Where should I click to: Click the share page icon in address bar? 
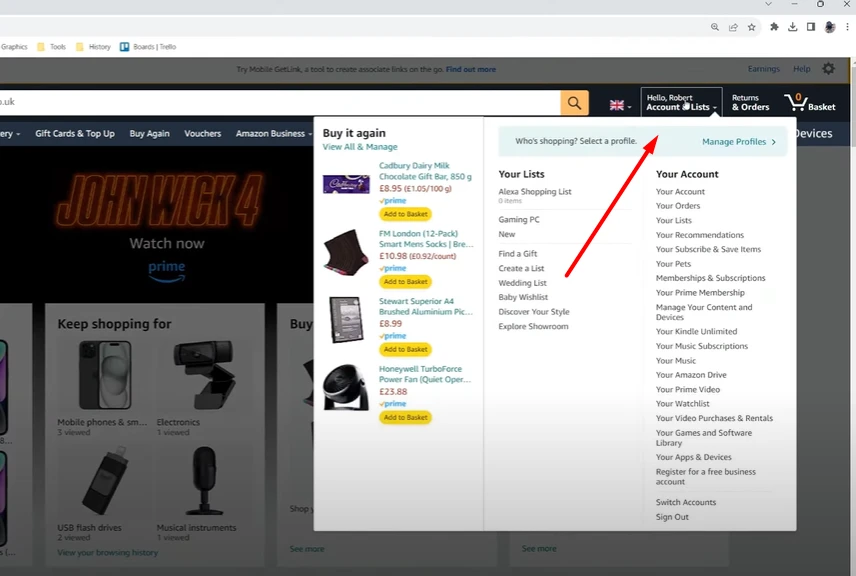pos(733,27)
